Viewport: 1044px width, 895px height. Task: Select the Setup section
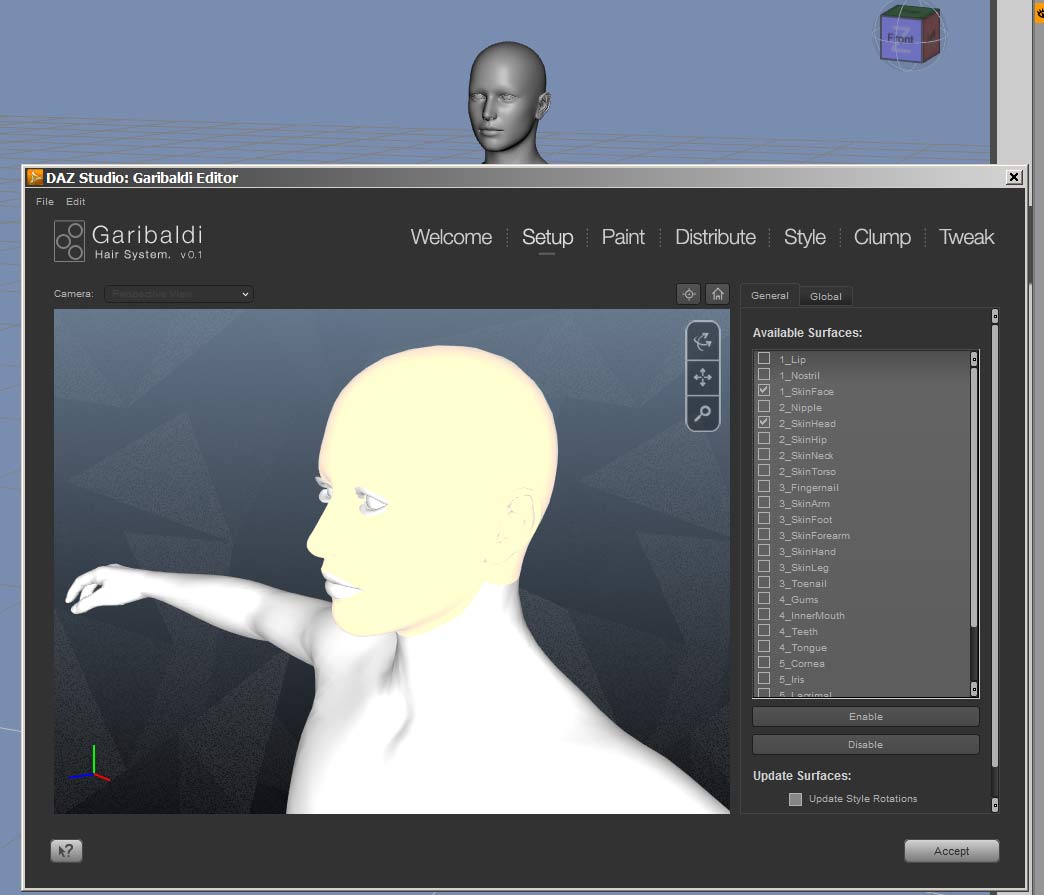pos(547,237)
